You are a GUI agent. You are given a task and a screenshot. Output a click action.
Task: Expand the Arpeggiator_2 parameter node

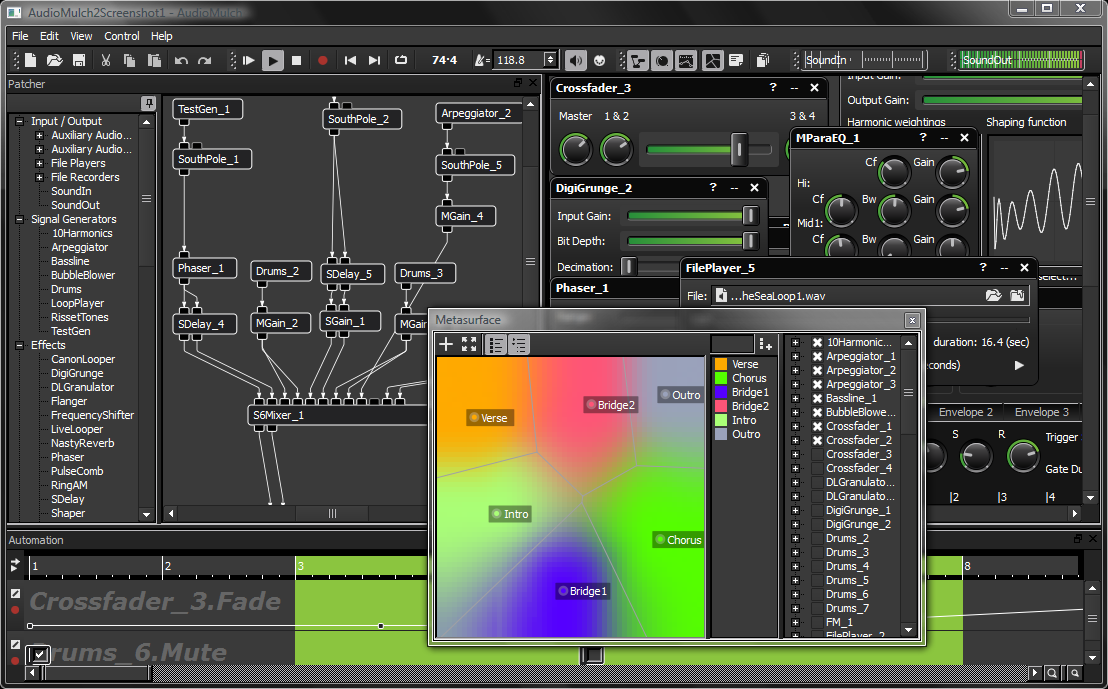tap(796, 370)
